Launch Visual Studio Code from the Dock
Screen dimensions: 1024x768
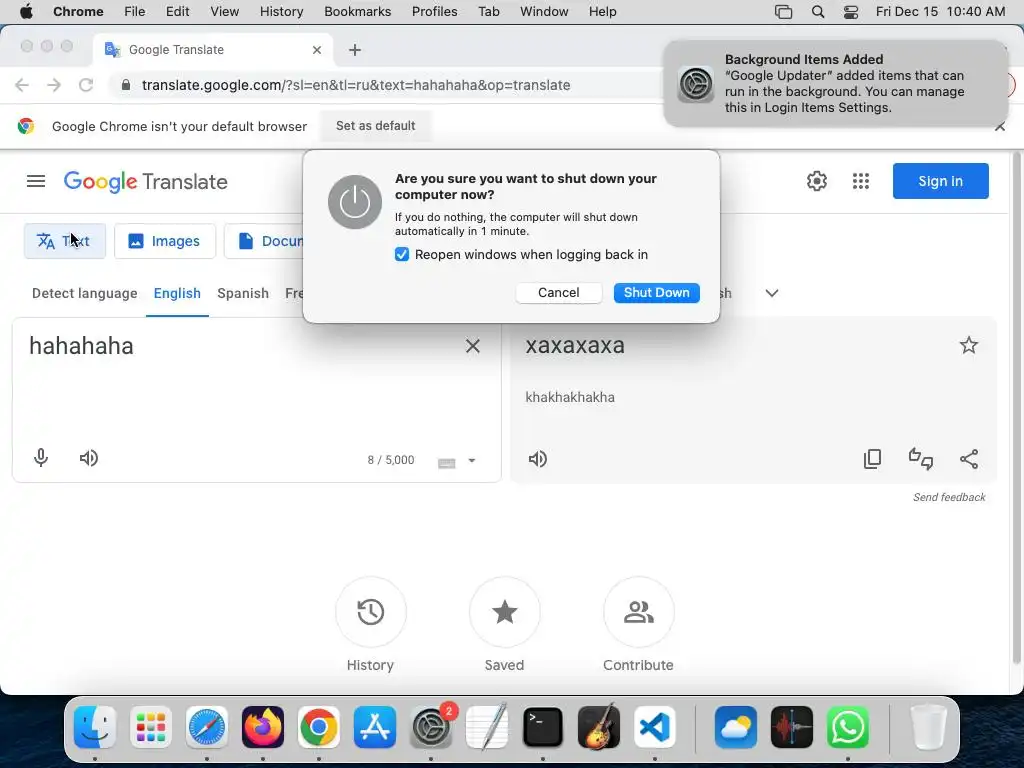(x=655, y=727)
